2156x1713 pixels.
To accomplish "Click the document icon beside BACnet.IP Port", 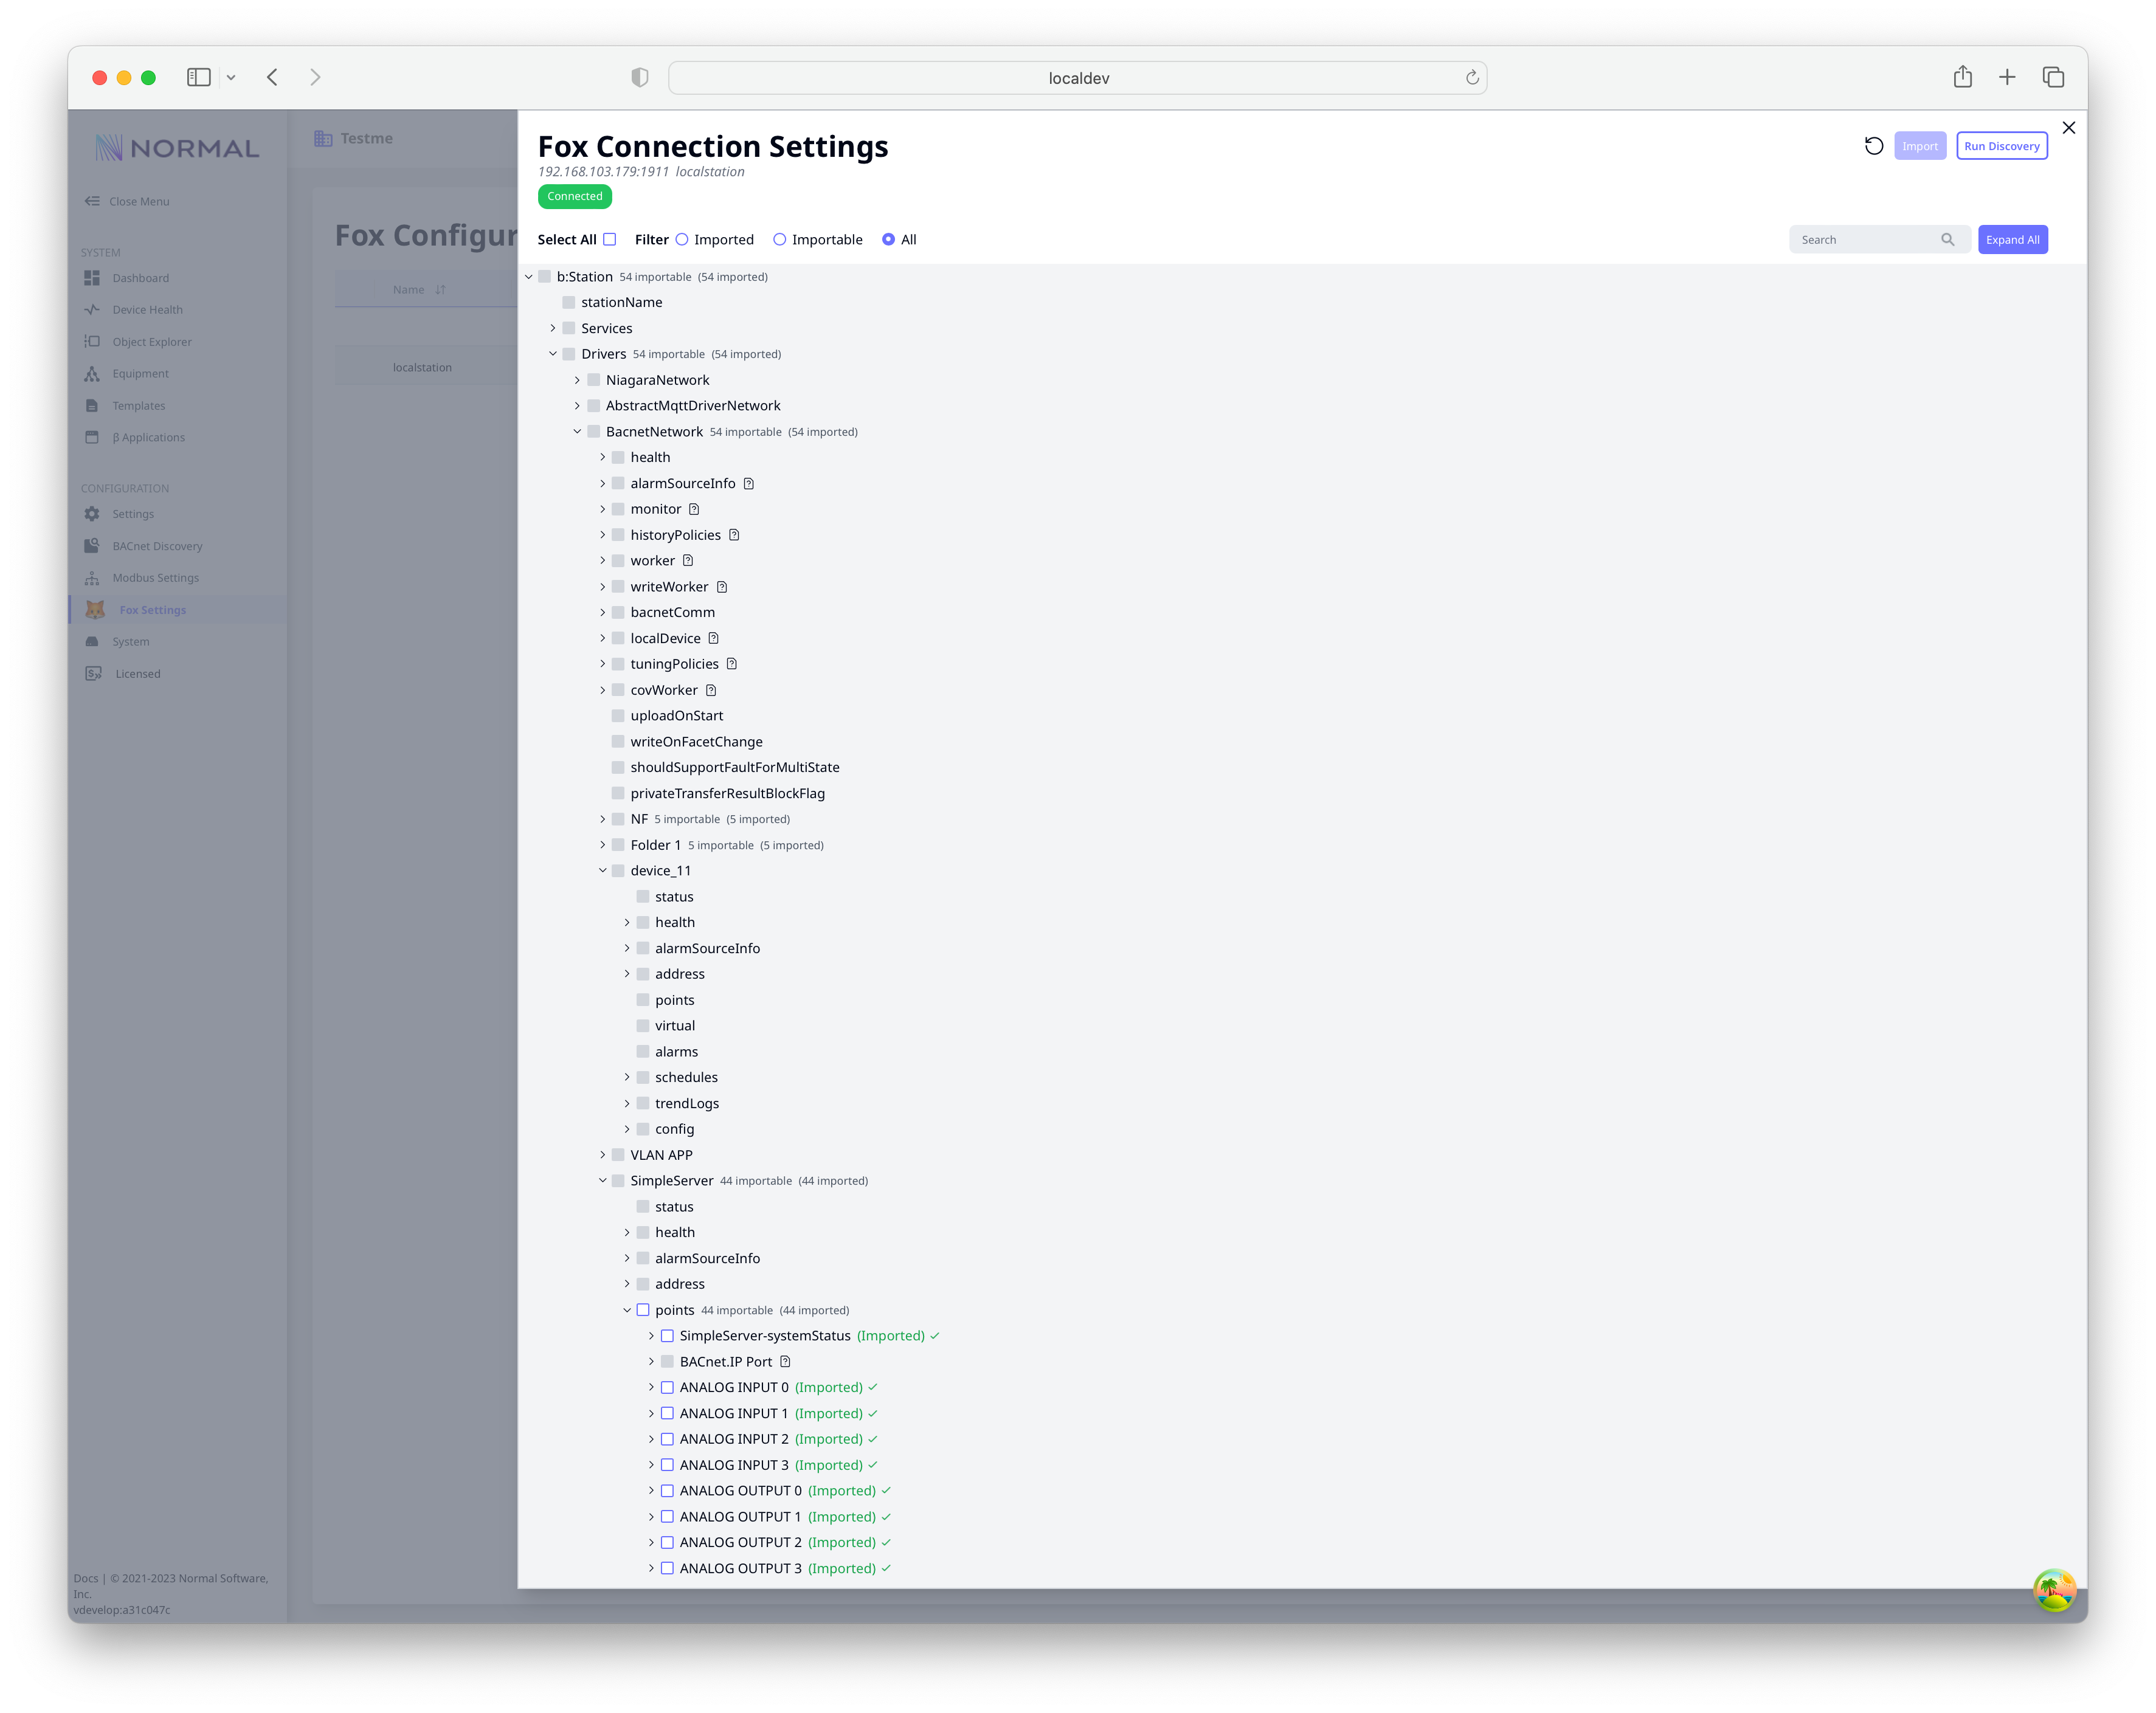I will 786,1362.
